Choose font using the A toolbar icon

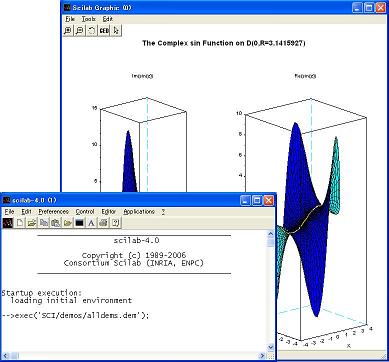tap(91, 223)
